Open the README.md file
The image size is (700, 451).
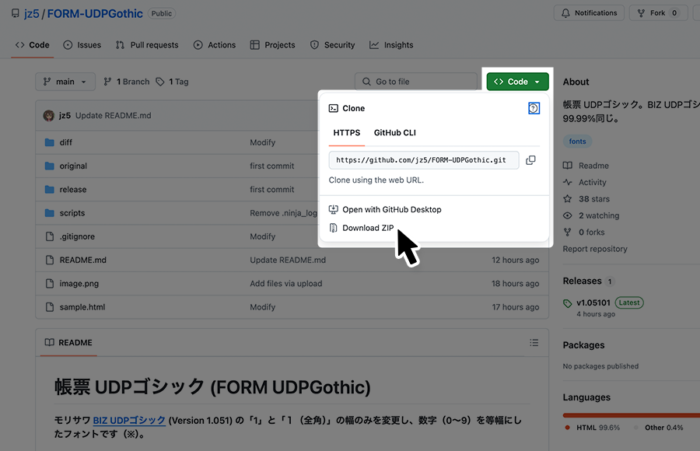[83, 260]
